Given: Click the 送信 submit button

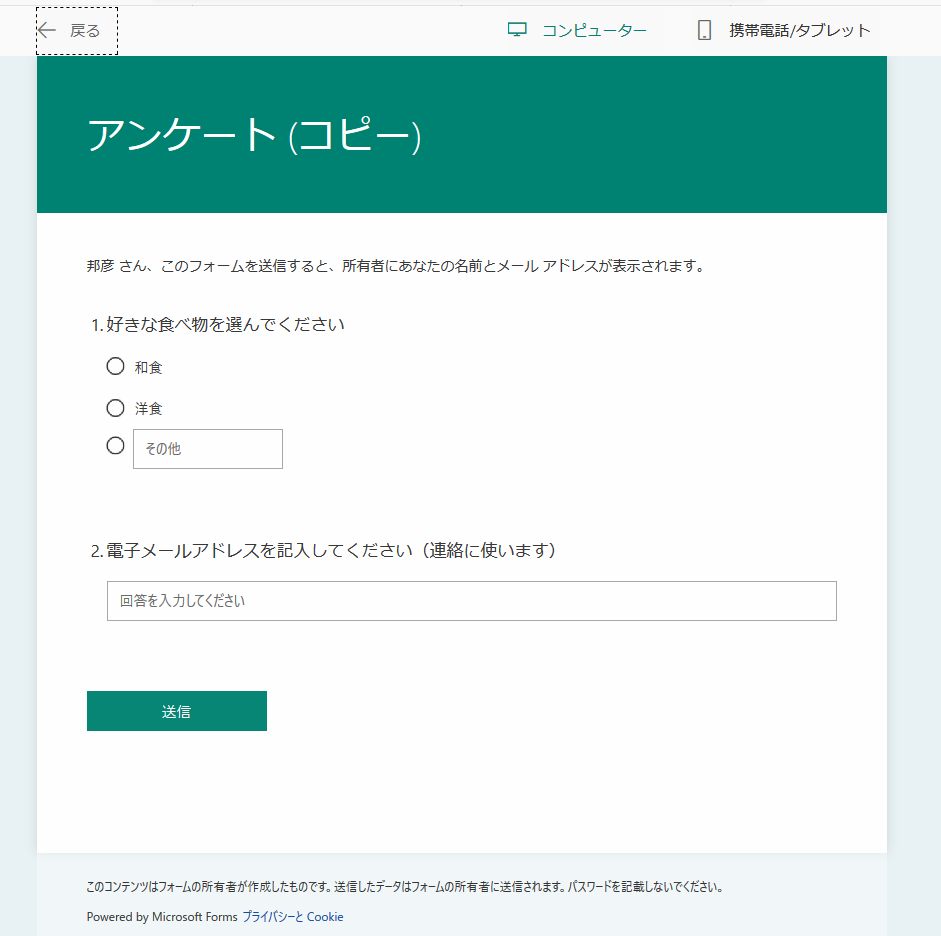Looking at the screenshot, I should (177, 711).
